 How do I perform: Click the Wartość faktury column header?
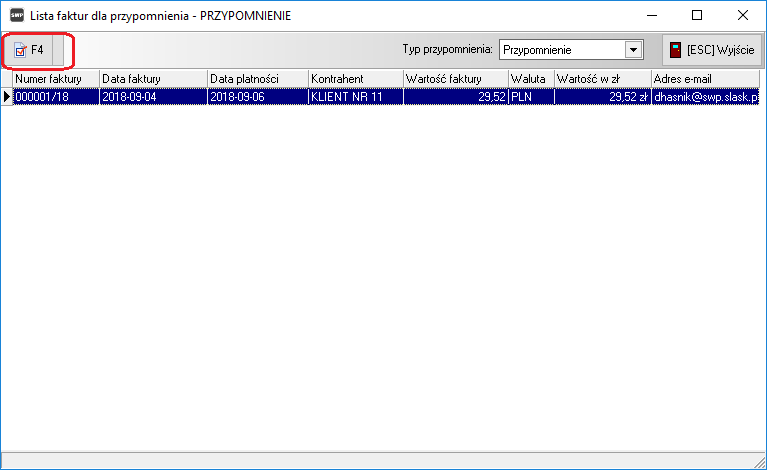(x=455, y=79)
